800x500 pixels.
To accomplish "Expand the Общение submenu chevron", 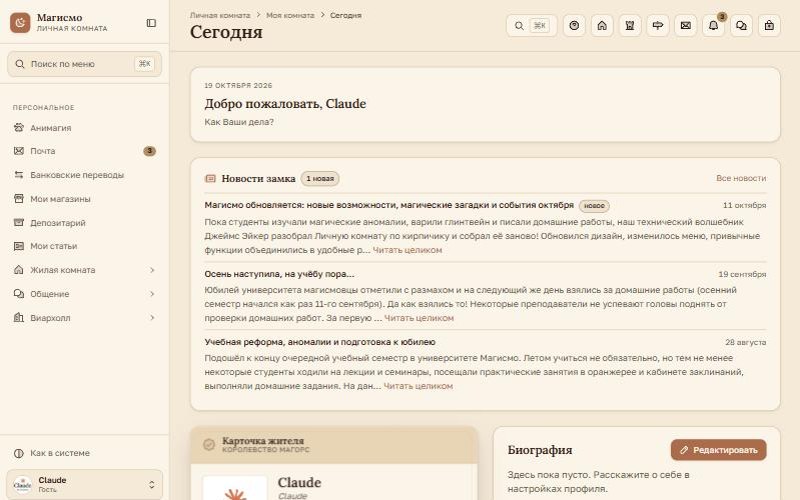I will (152, 294).
